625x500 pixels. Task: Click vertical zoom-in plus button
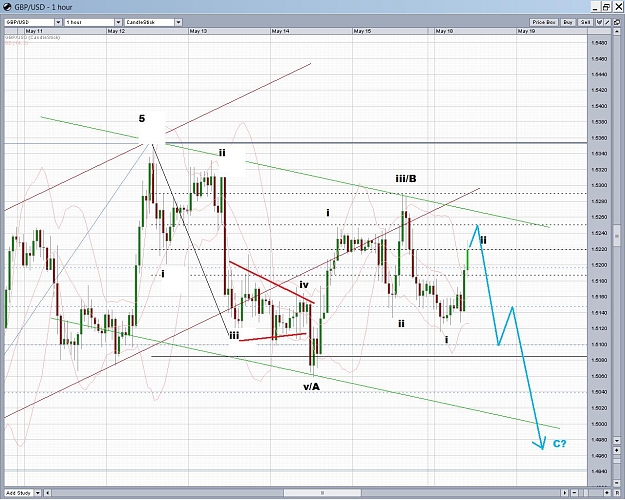(x=617, y=450)
